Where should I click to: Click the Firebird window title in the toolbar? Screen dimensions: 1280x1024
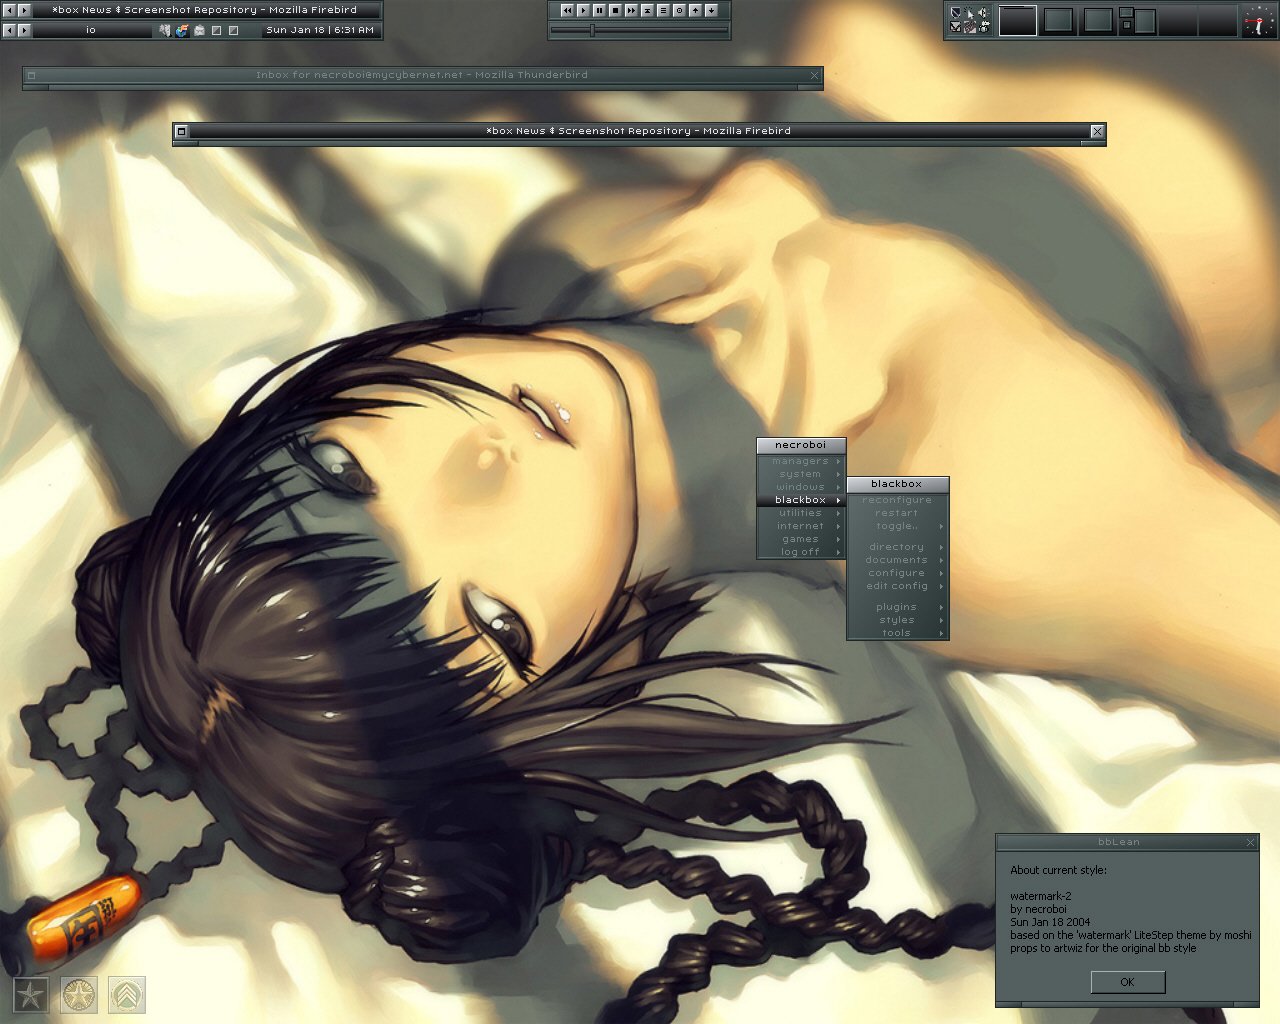point(204,10)
